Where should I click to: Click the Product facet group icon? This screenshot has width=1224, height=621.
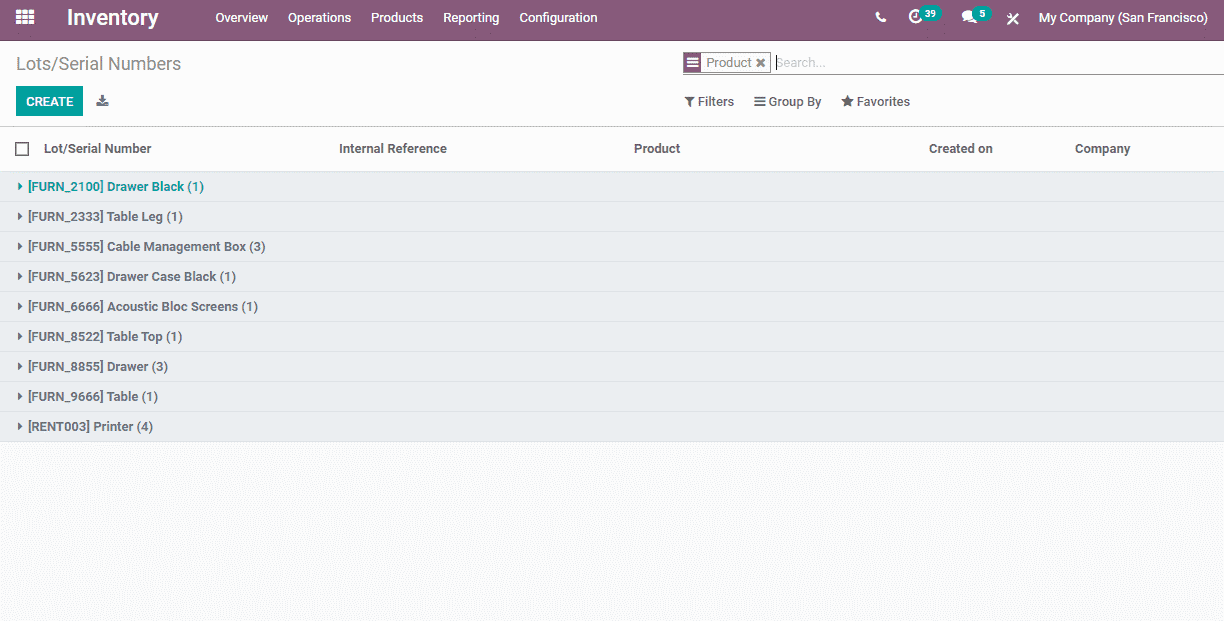click(x=692, y=63)
